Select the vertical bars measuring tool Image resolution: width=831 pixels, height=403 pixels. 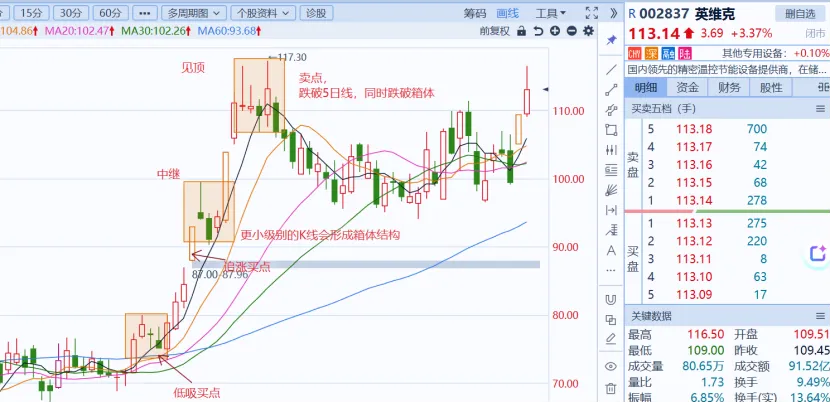[611, 150]
